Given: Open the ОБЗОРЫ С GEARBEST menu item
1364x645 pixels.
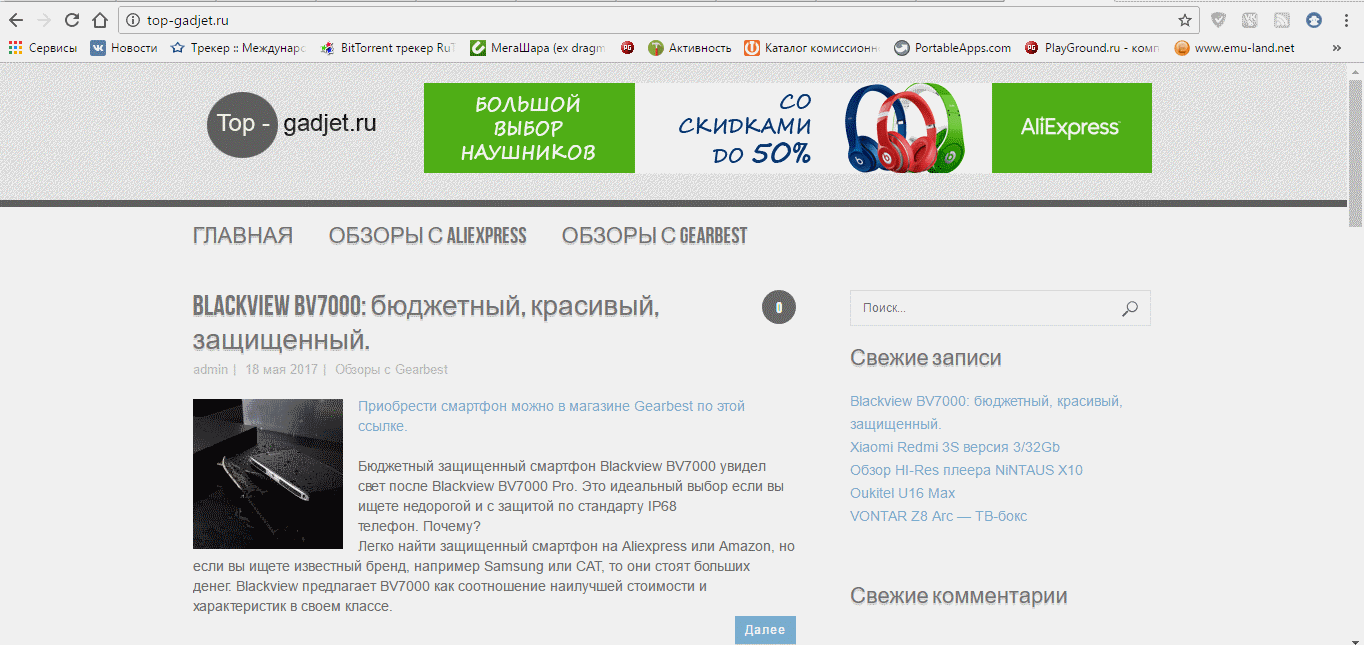Looking at the screenshot, I should click(654, 236).
